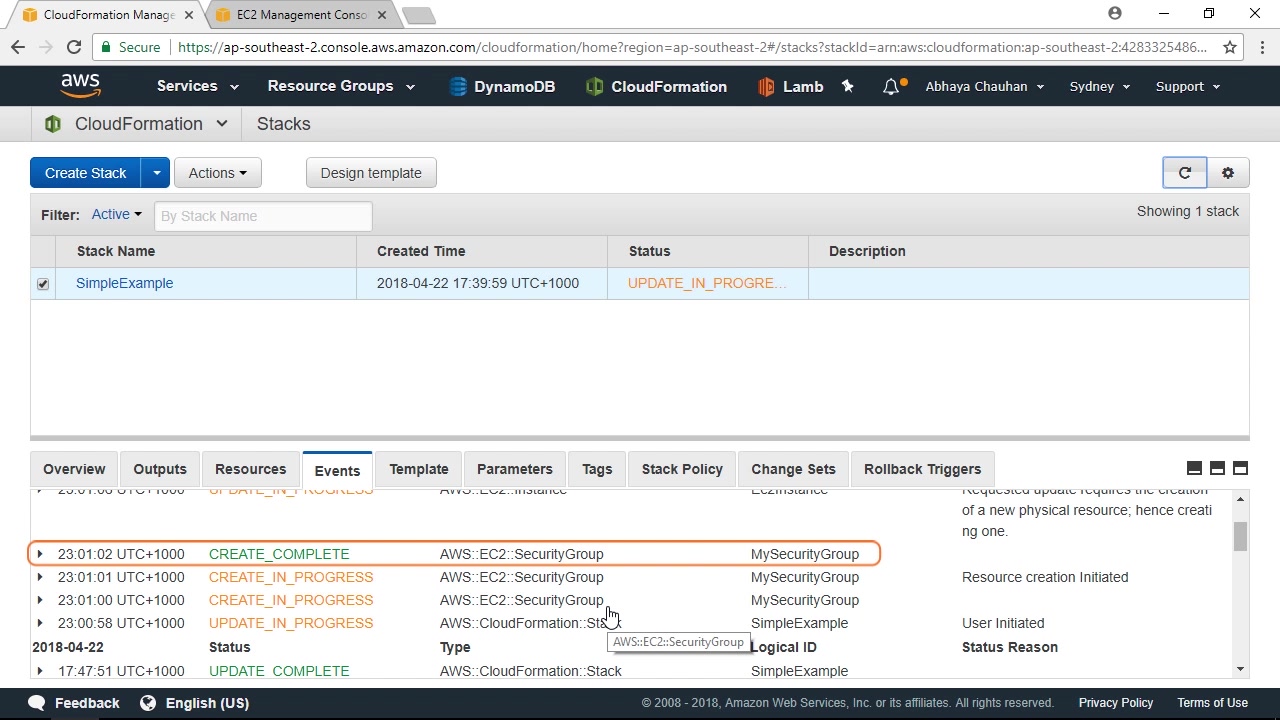Expand the 17:47:51 UPDATE_COMPLETE event row

pyautogui.click(x=40, y=670)
